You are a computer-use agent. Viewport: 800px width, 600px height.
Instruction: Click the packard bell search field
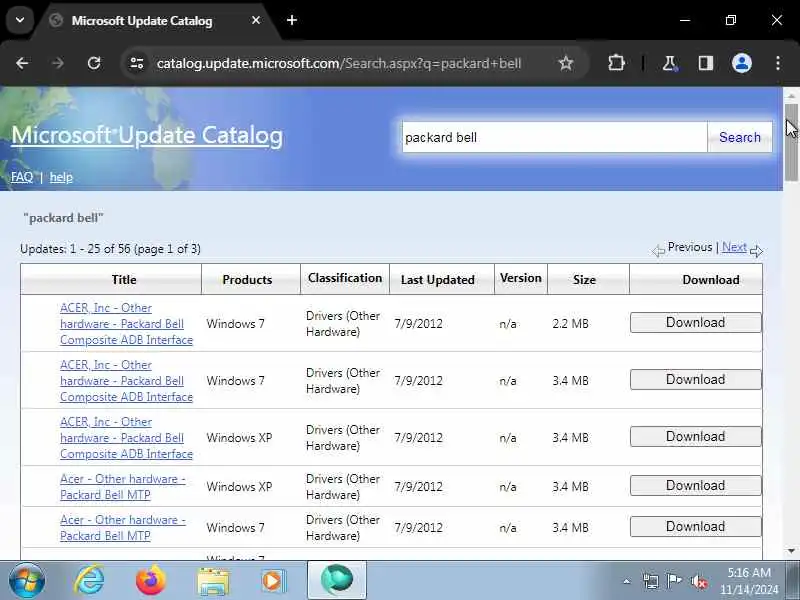coord(554,137)
